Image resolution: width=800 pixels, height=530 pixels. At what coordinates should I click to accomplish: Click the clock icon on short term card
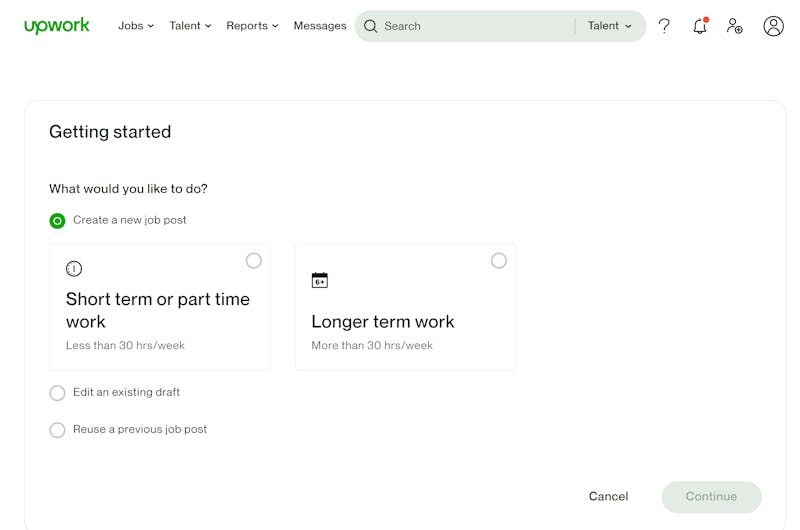point(74,268)
